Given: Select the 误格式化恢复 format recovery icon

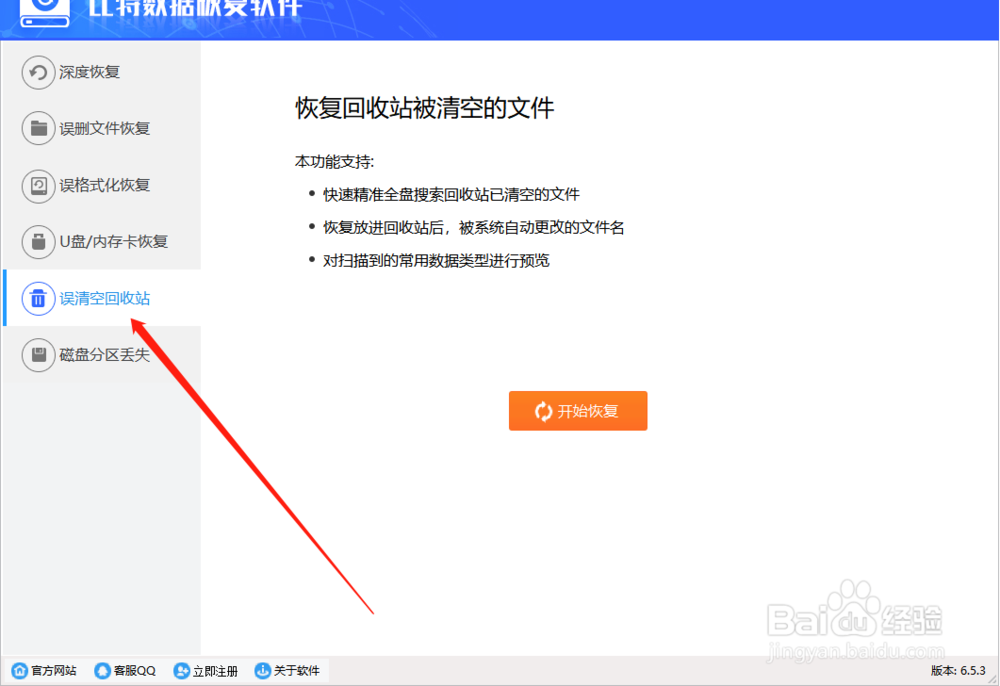Looking at the screenshot, I should (38, 185).
